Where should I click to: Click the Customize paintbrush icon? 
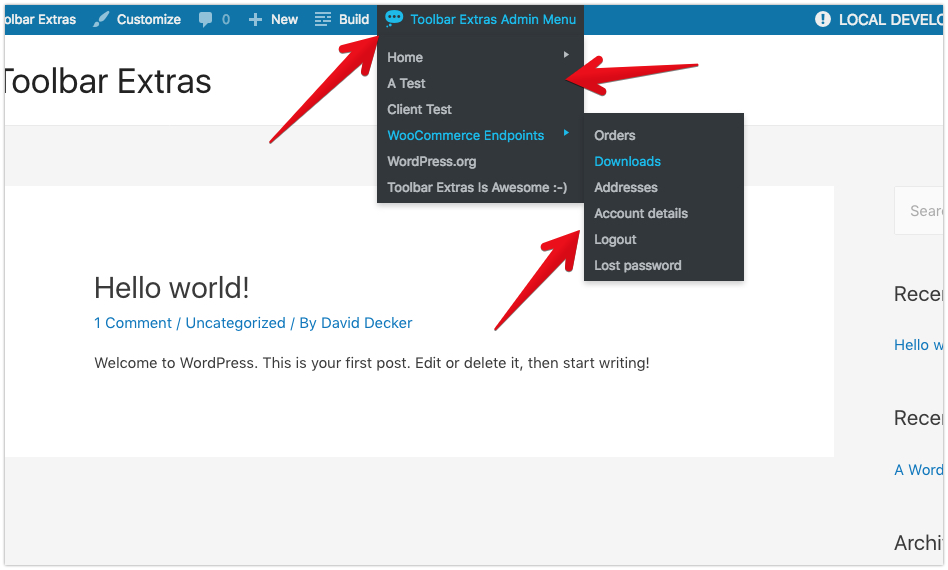click(101, 19)
